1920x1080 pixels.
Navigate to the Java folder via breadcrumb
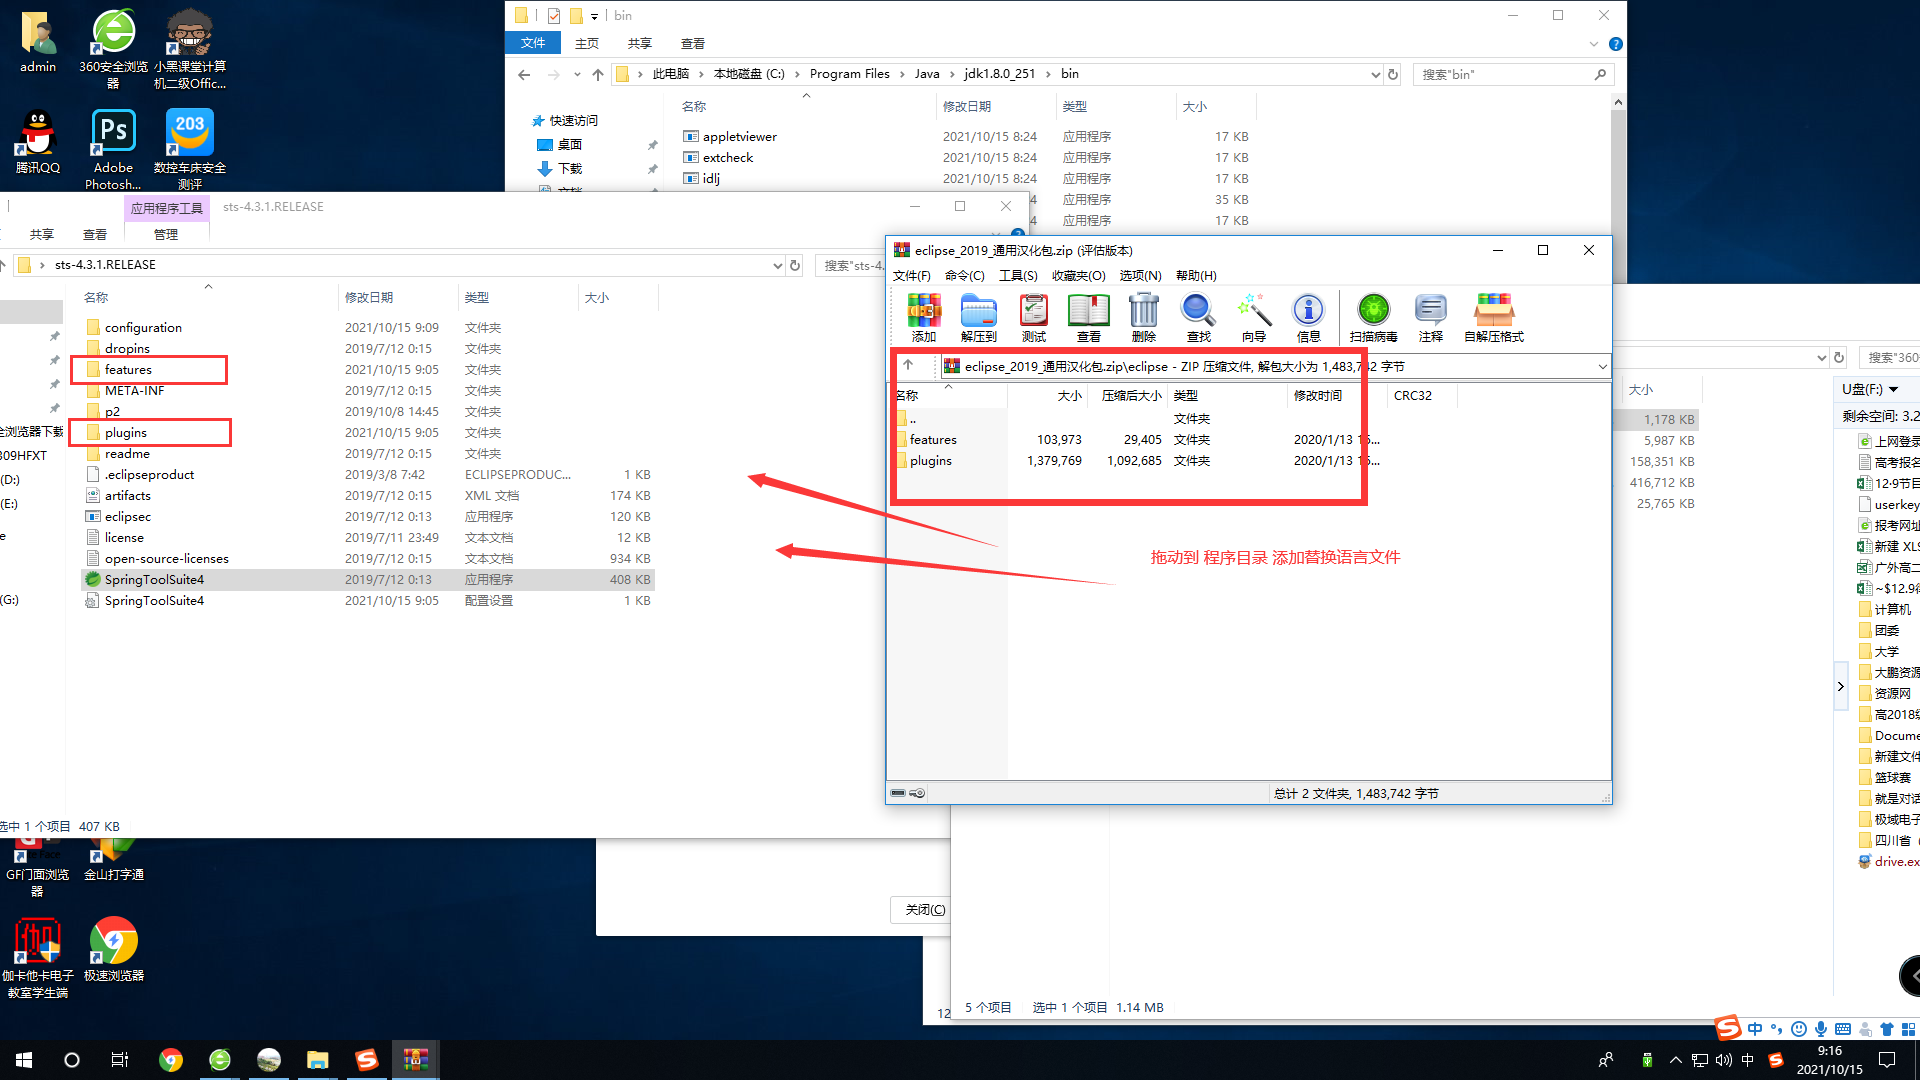coord(927,73)
